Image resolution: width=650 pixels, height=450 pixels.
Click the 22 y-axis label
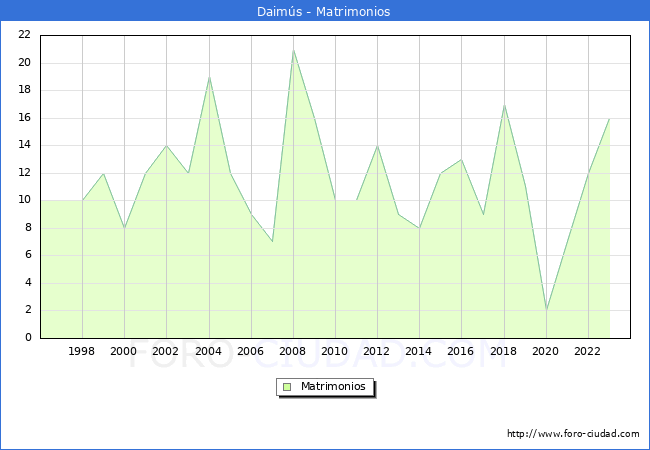(25, 35)
